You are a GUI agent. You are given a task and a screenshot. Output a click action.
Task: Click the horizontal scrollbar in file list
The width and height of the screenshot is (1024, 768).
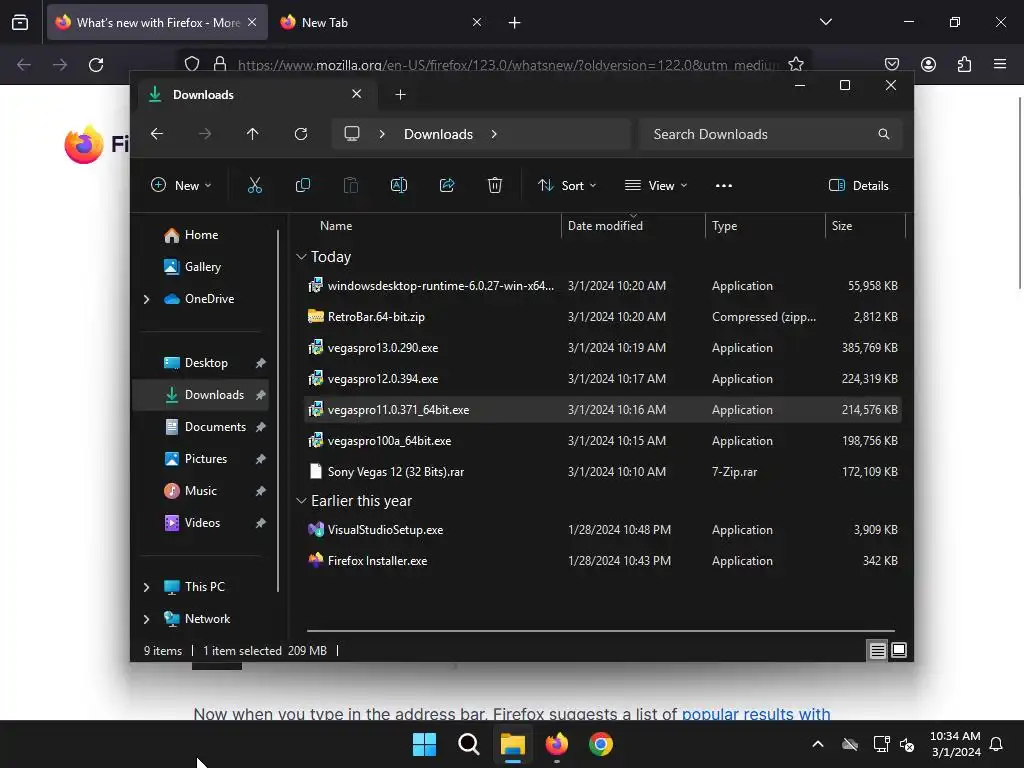[601, 631]
